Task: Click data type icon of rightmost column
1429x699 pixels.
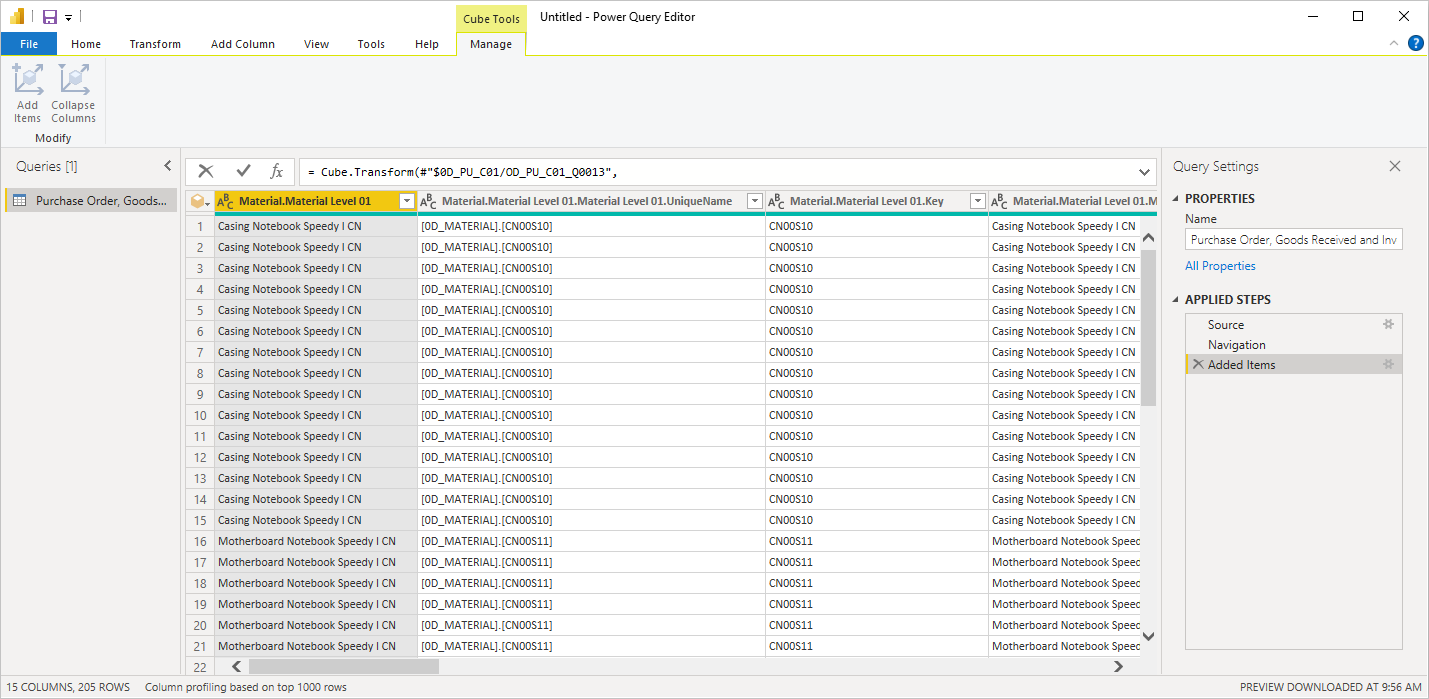Action: click(x=999, y=201)
